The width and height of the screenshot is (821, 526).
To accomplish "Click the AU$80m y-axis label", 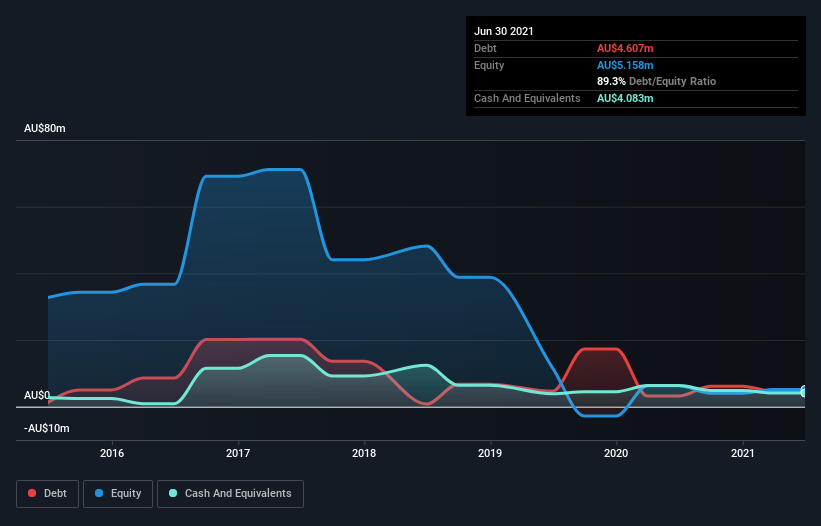I will (45, 128).
